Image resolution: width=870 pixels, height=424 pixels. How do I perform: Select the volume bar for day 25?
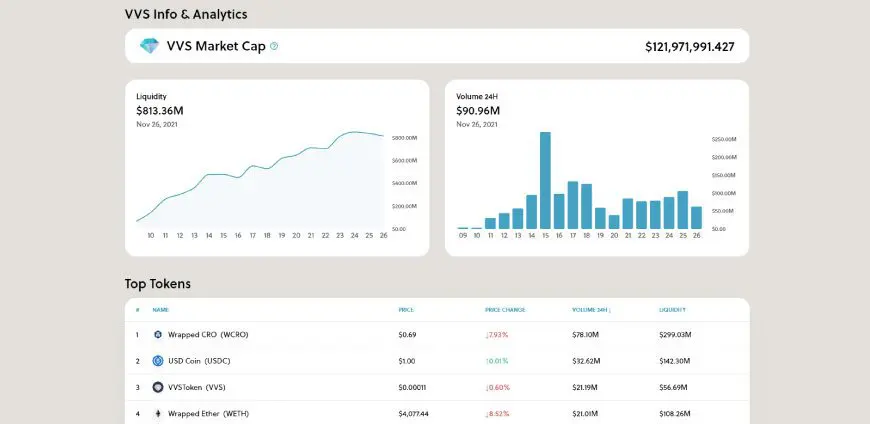(682, 210)
